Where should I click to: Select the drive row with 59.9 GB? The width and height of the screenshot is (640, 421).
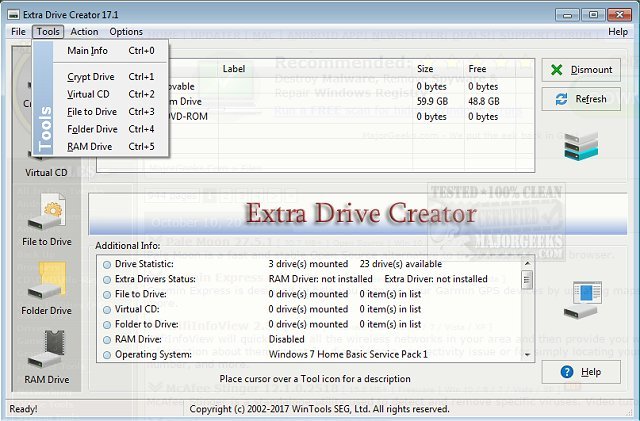point(315,101)
